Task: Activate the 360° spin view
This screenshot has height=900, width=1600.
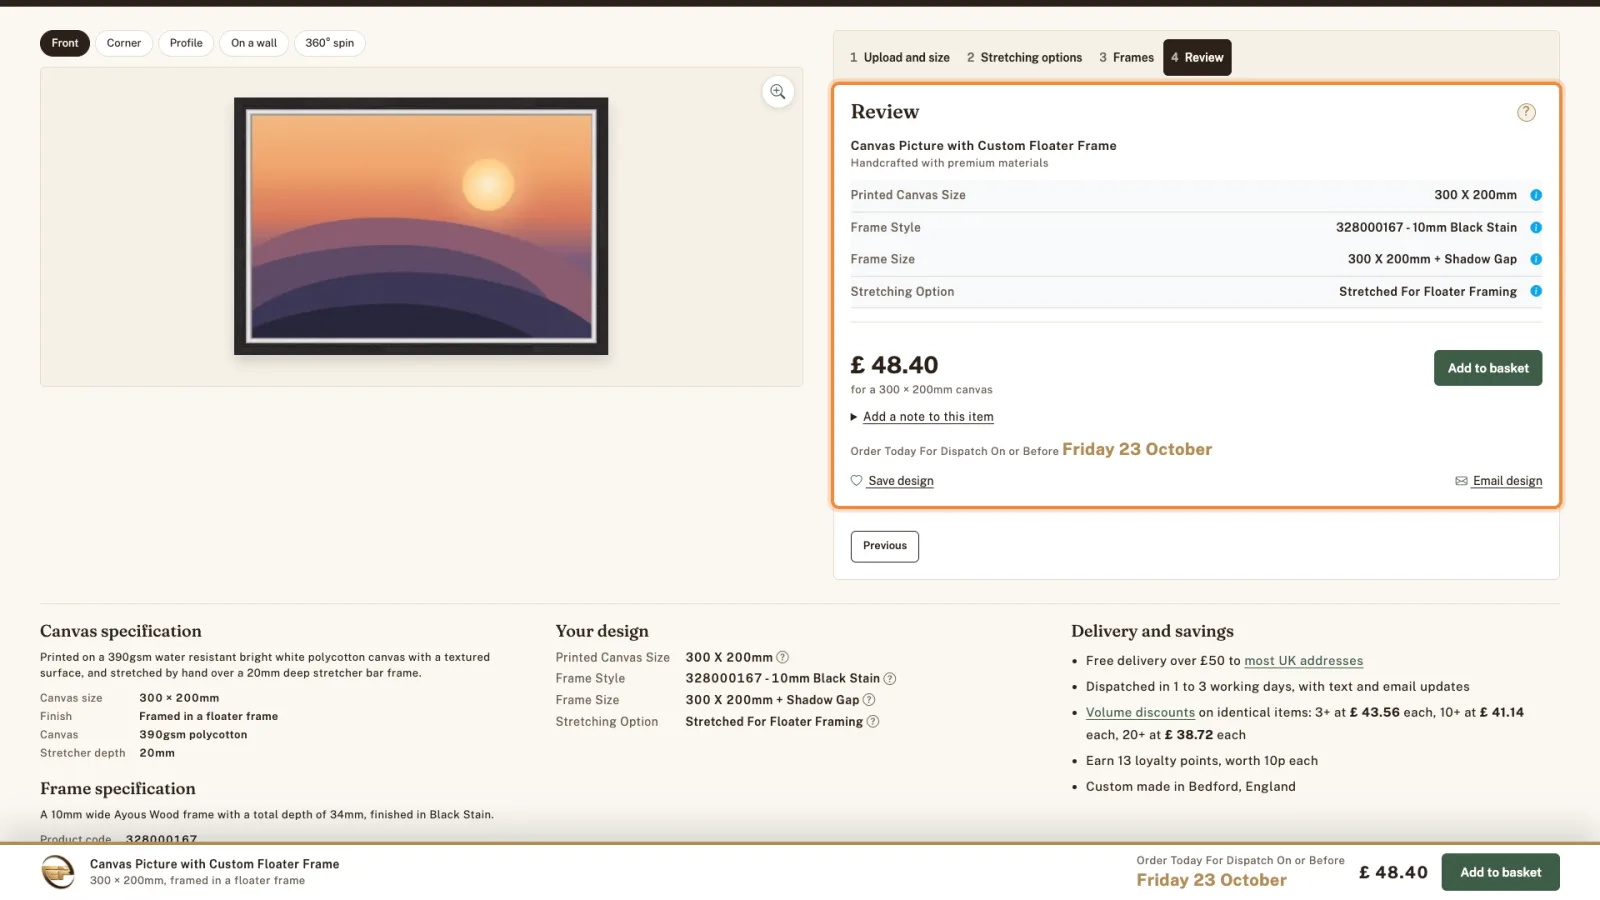Action: [330, 43]
